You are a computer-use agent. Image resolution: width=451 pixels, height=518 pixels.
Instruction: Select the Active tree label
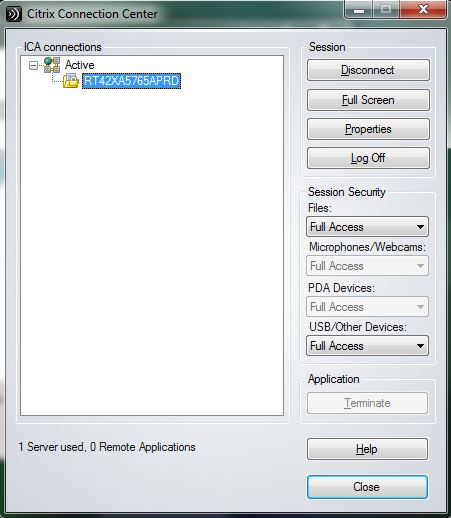click(79, 65)
